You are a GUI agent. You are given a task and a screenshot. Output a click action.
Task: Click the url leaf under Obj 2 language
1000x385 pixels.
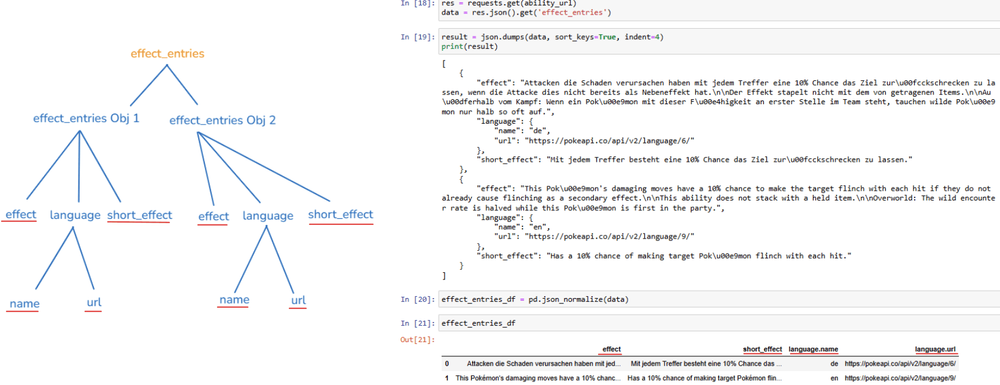(x=298, y=301)
